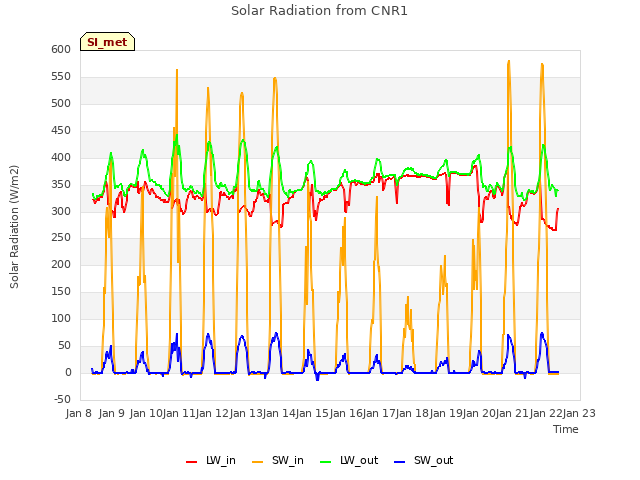640x480 pixels.
Task: Click the 500 y-axis tick label
Action: (x=61, y=103)
